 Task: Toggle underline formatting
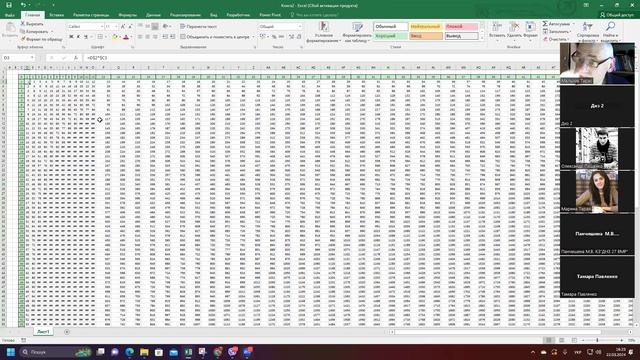coord(86,37)
